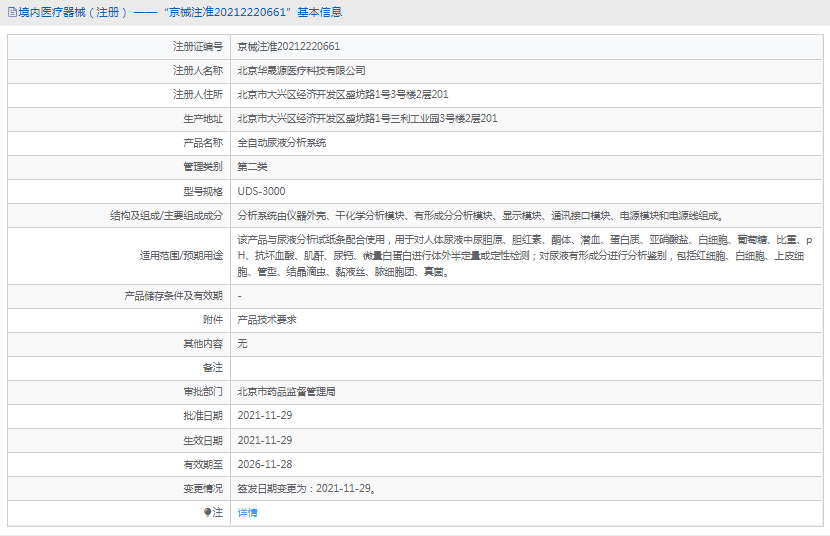Click the 结构及组成/主要组成成分 label
The height and width of the screenshot is (536, 830).
166,215
